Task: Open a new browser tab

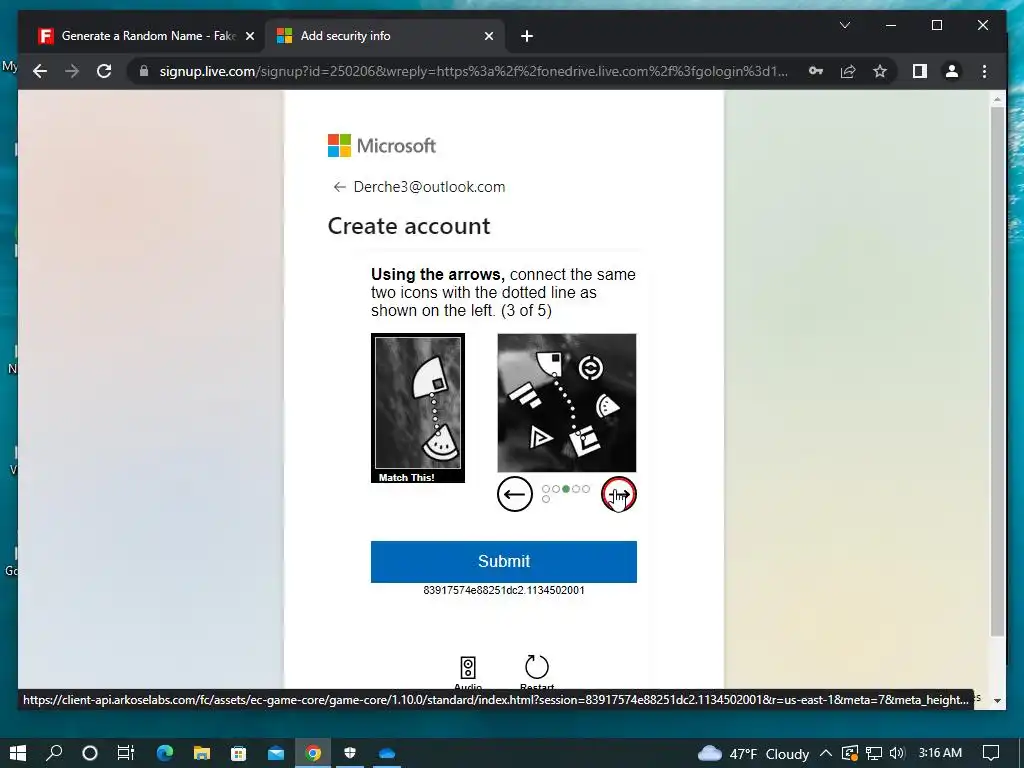Action: point(526,36)
